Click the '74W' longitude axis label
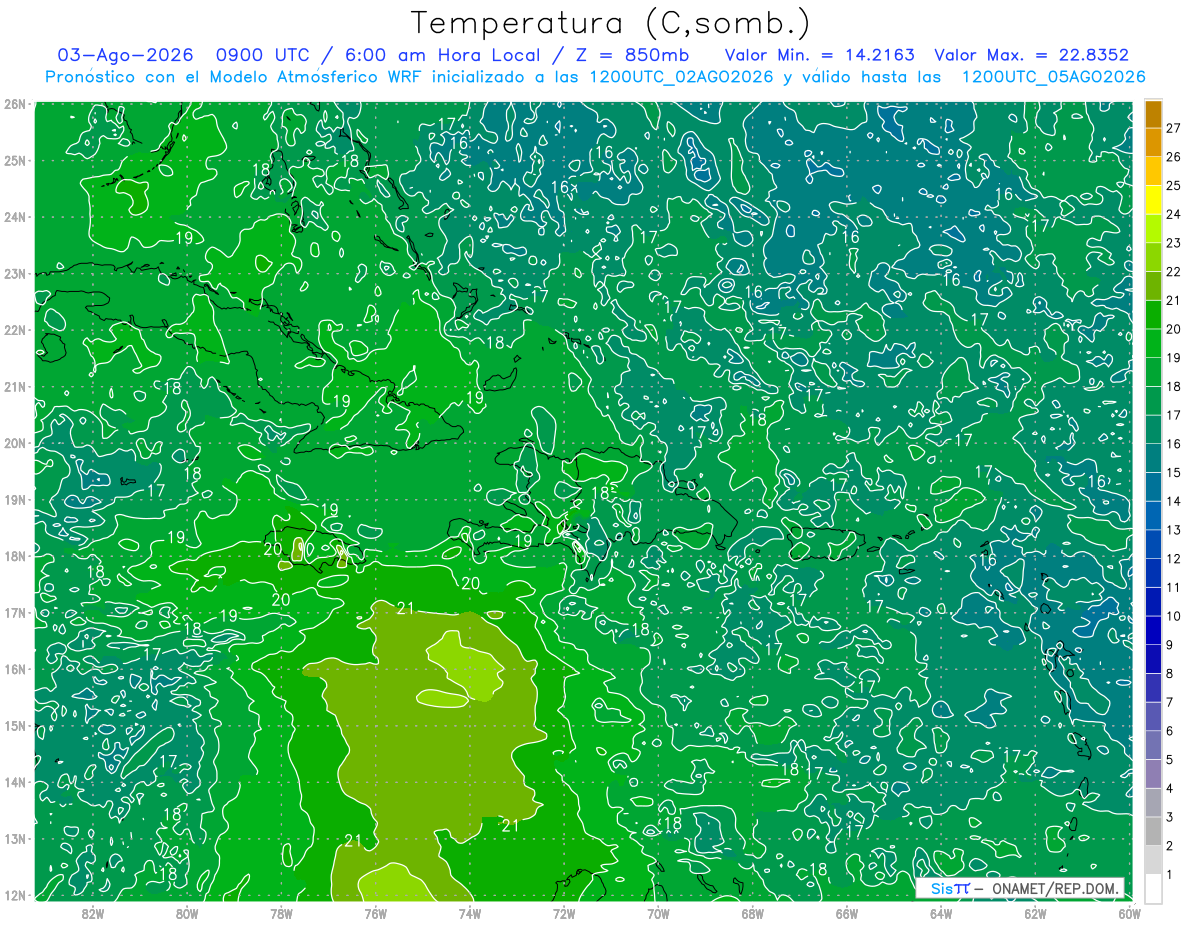This screenshot has width=1200, height=927. 470,912
